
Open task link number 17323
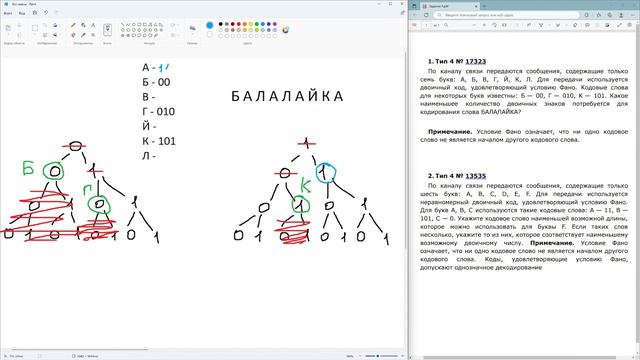[476, 61]
